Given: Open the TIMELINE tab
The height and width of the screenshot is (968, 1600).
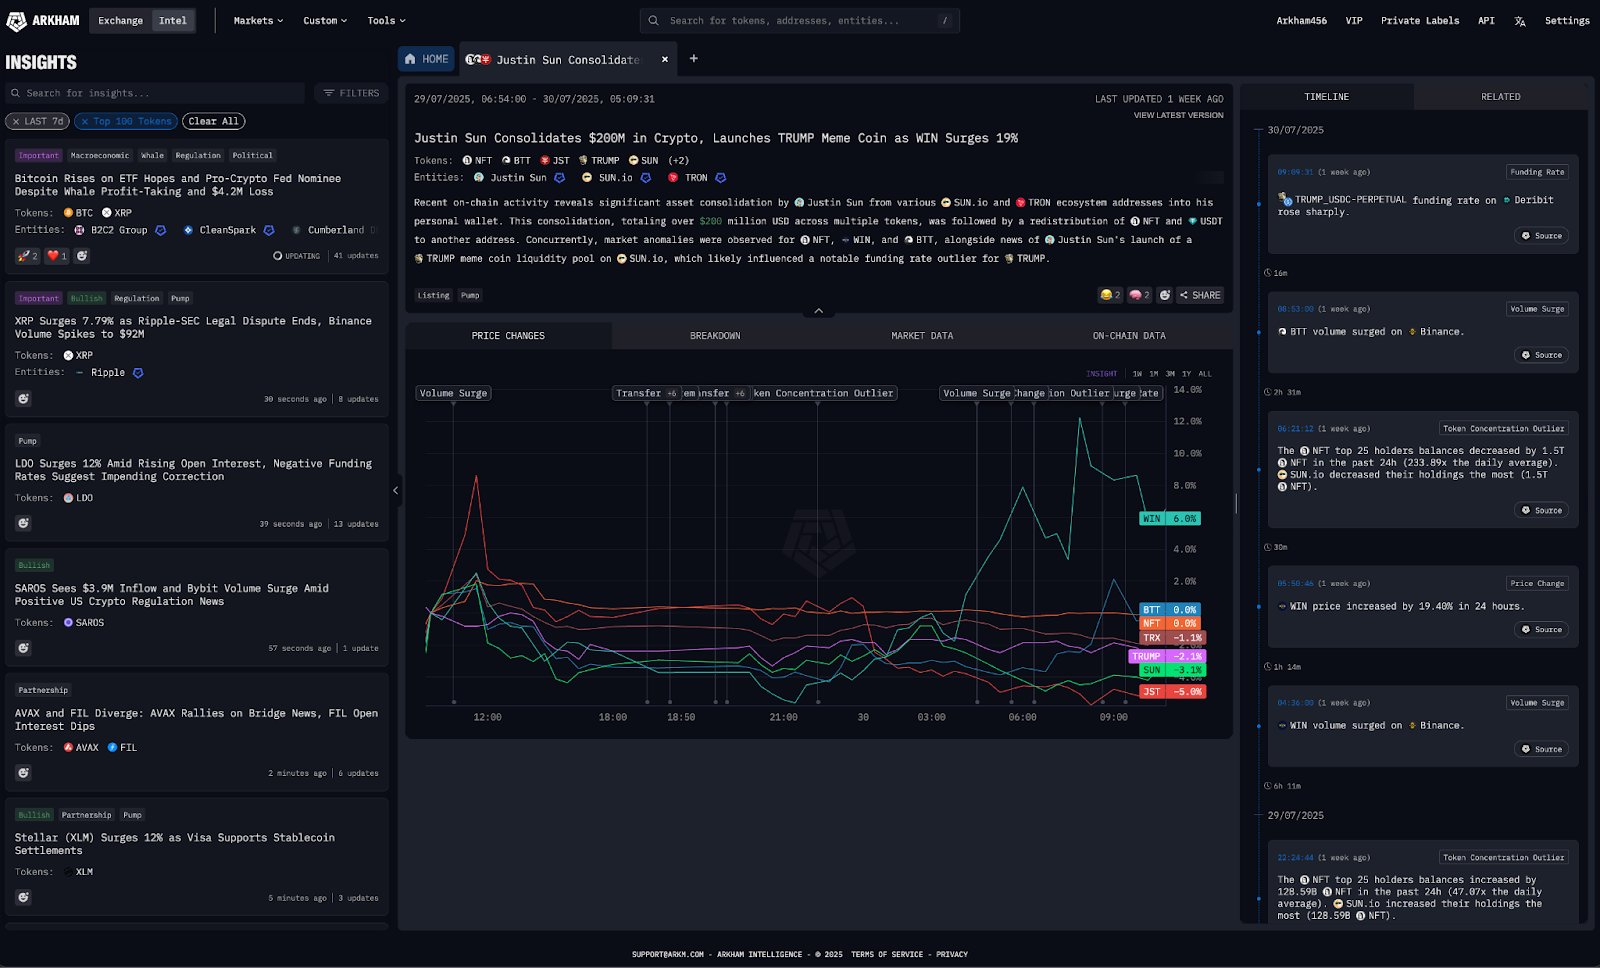Looking at the screenshot, I should pos(1327,97).
